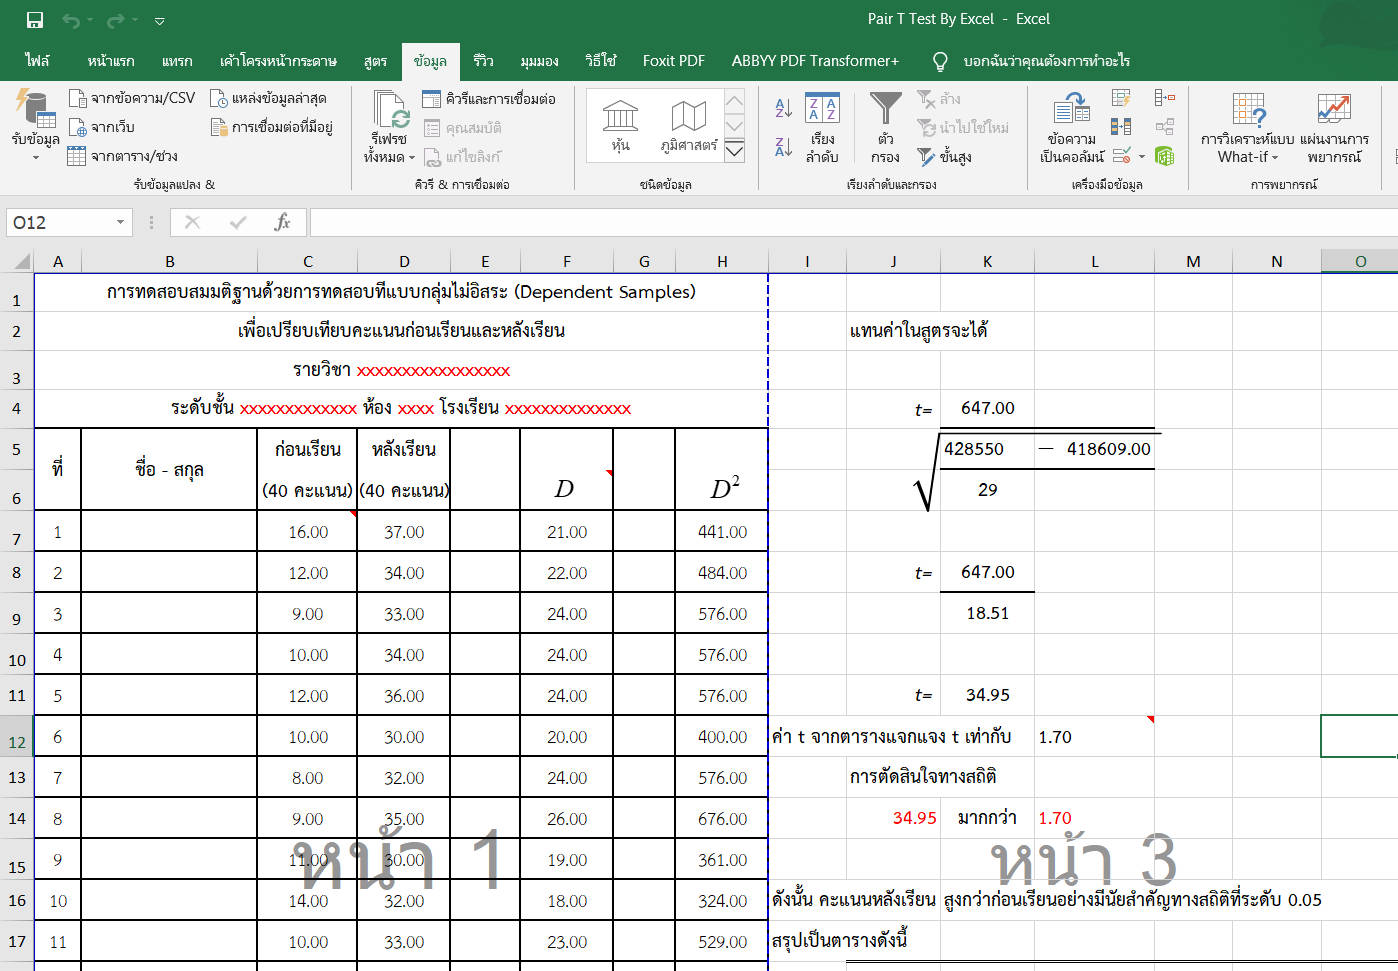Open Queries & Connections (คิวรีและการเชื่อมต่อ)
1398x971 pixels.
[x=489, y=98]
